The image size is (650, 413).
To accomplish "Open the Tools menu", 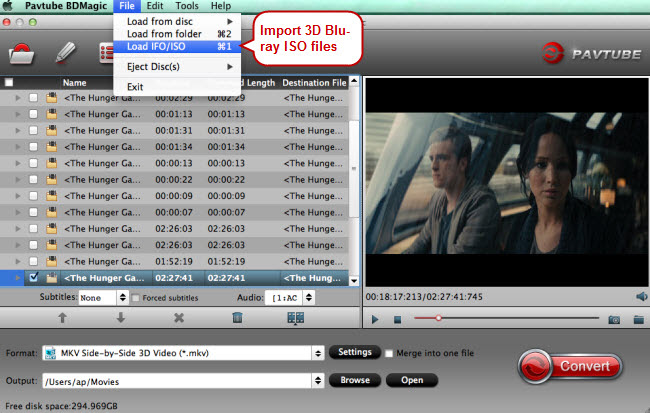I will pos(187,6).
